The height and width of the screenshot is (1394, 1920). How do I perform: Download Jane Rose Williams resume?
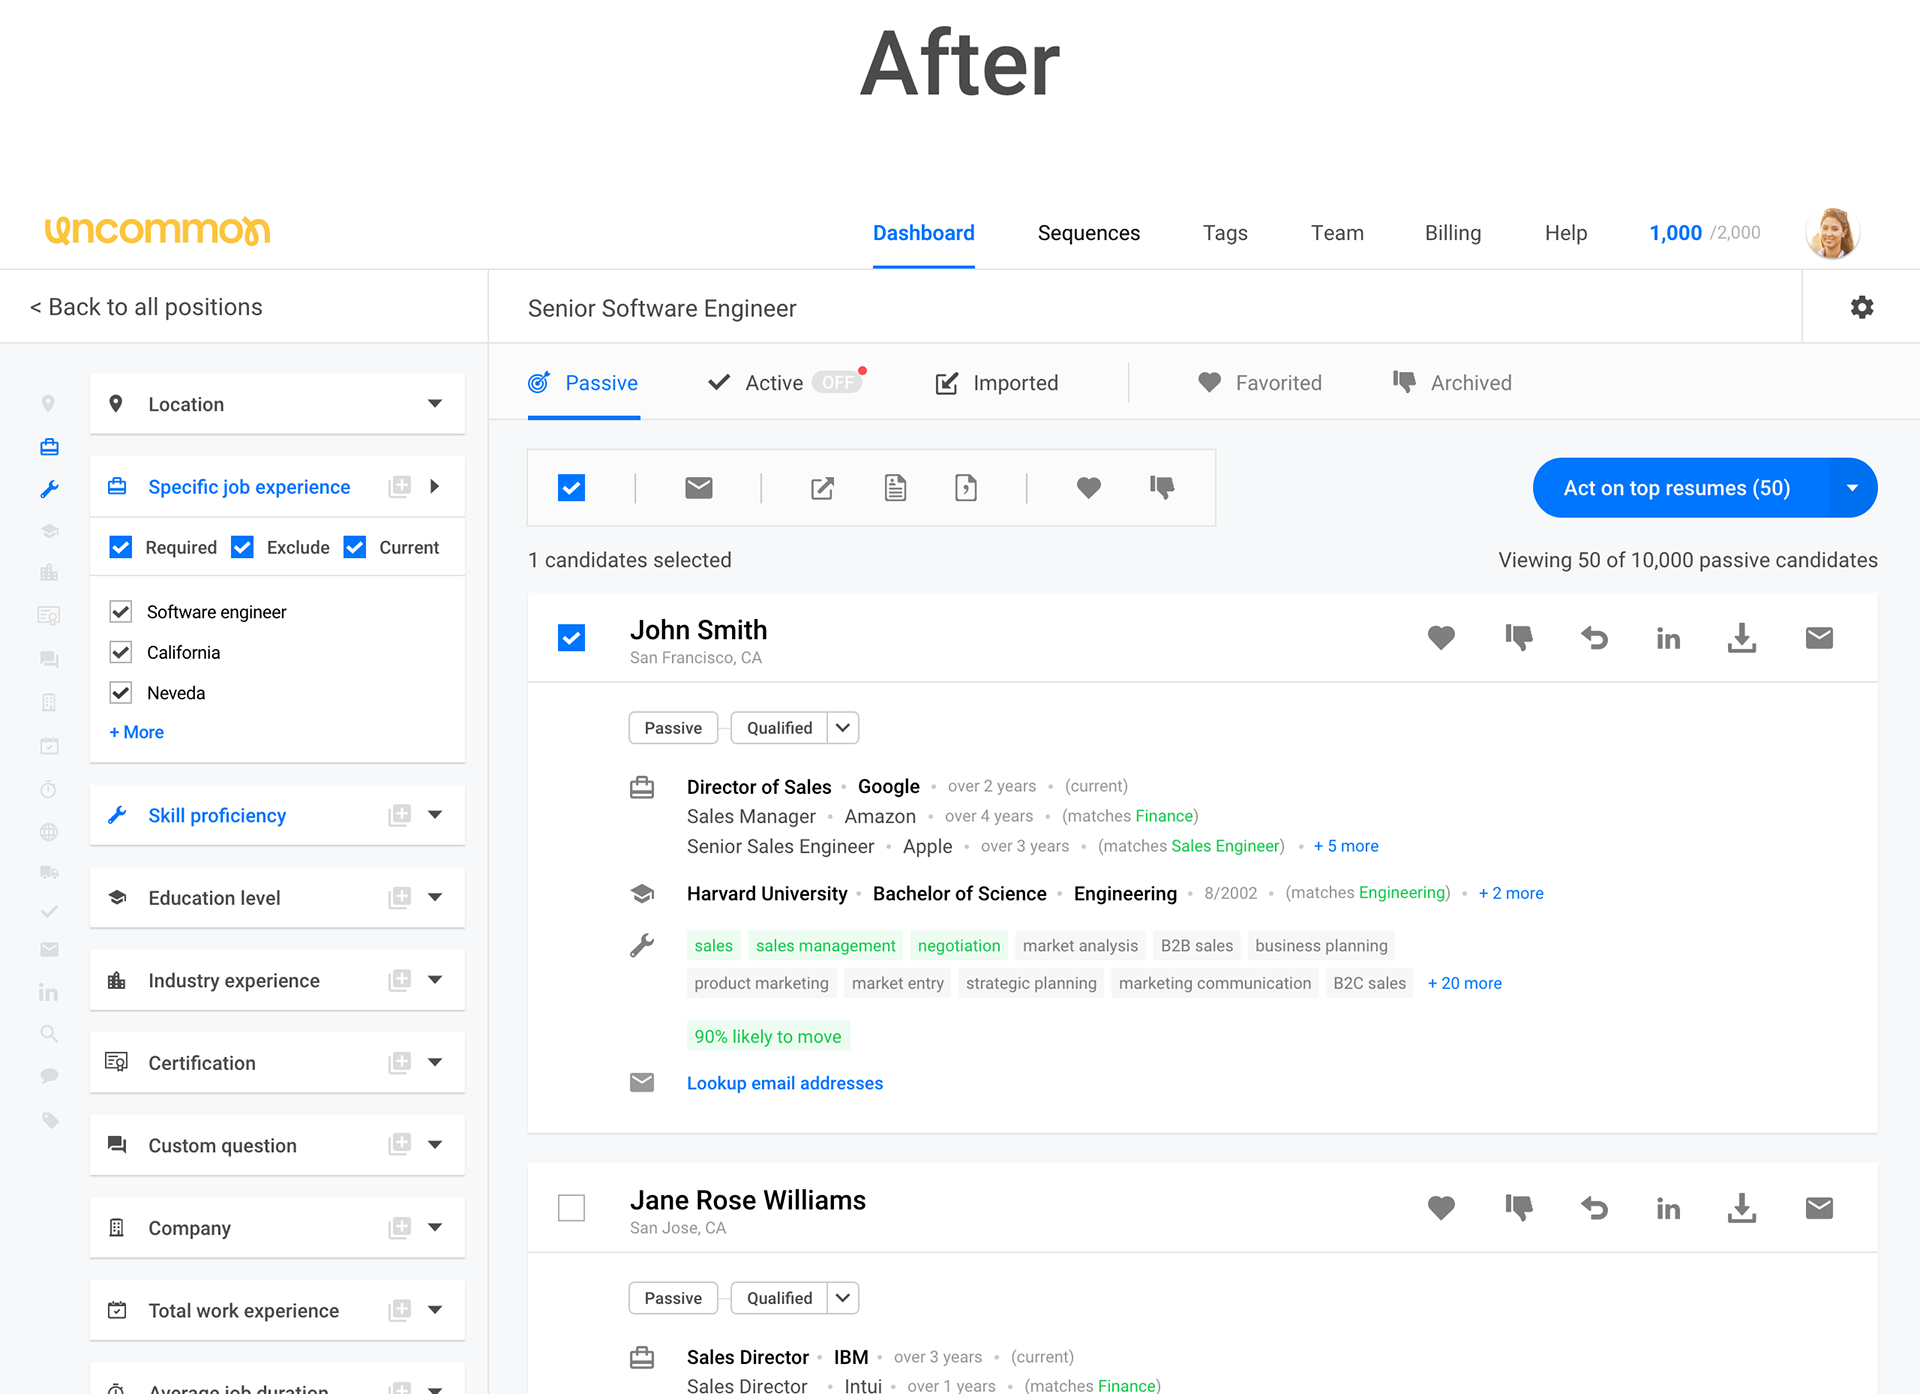1742,1208
